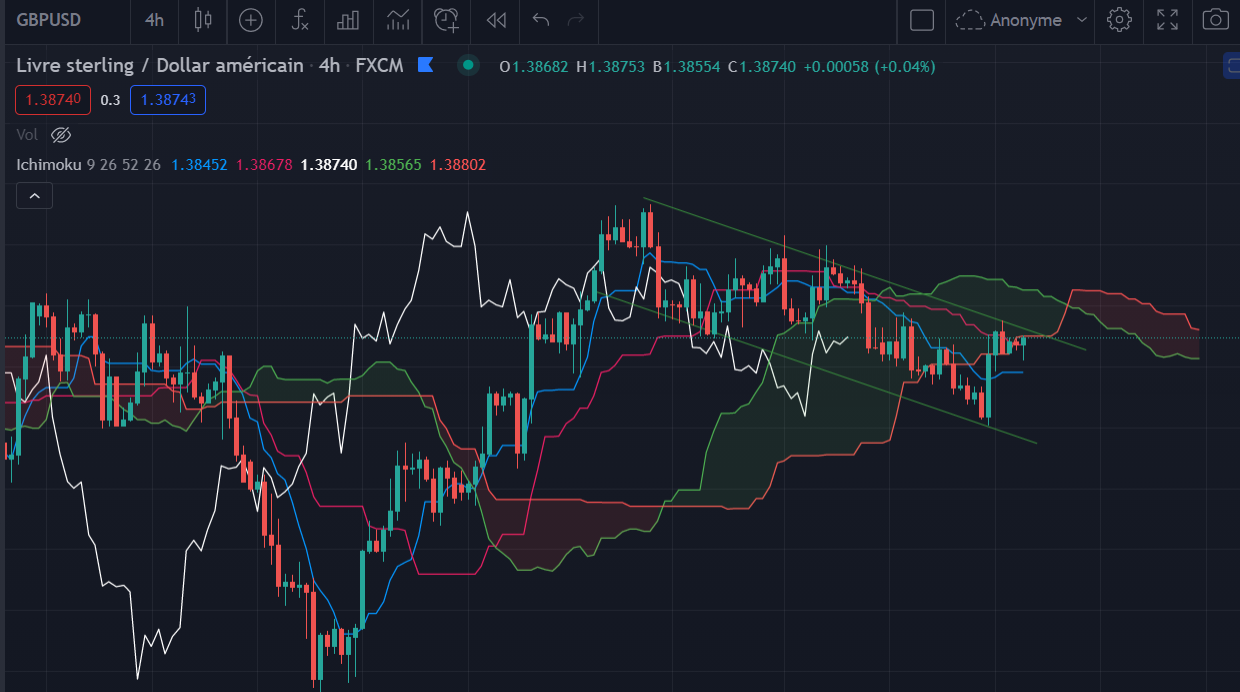
Task: Select the Vol indicator label
Action: (x=27, y=134)
